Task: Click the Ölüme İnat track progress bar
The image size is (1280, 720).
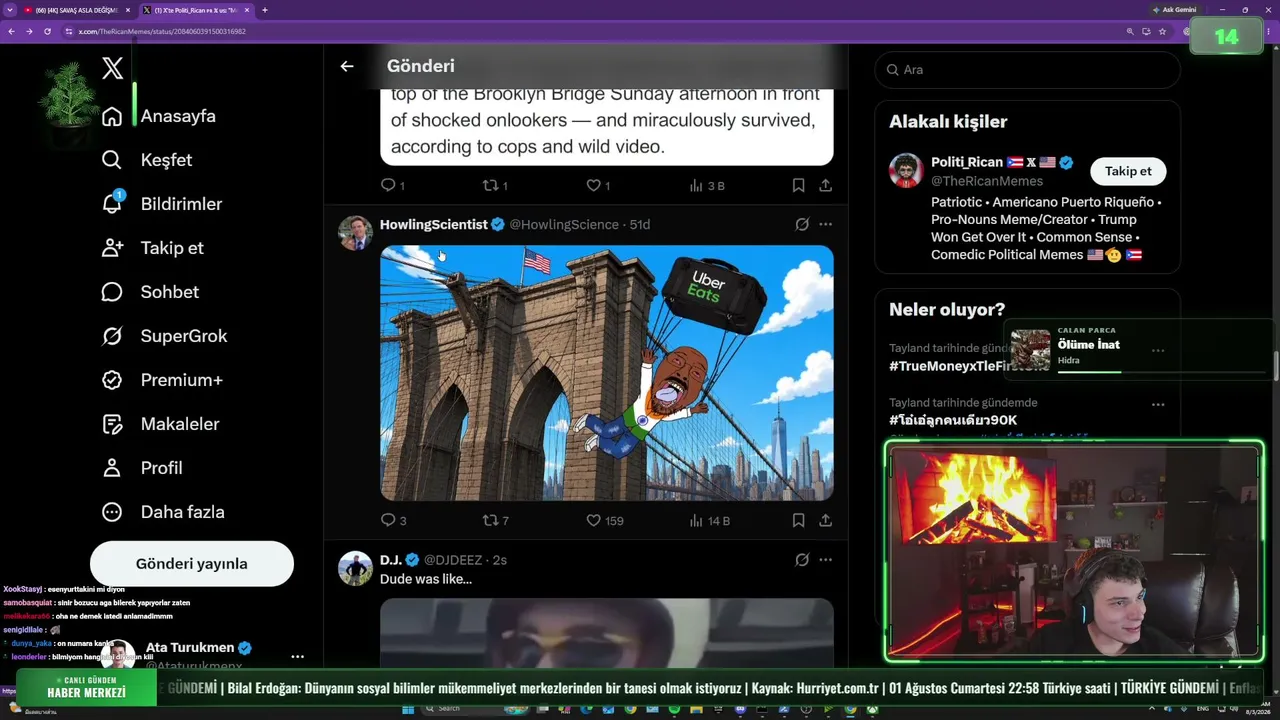Action: coord(1161,372)
